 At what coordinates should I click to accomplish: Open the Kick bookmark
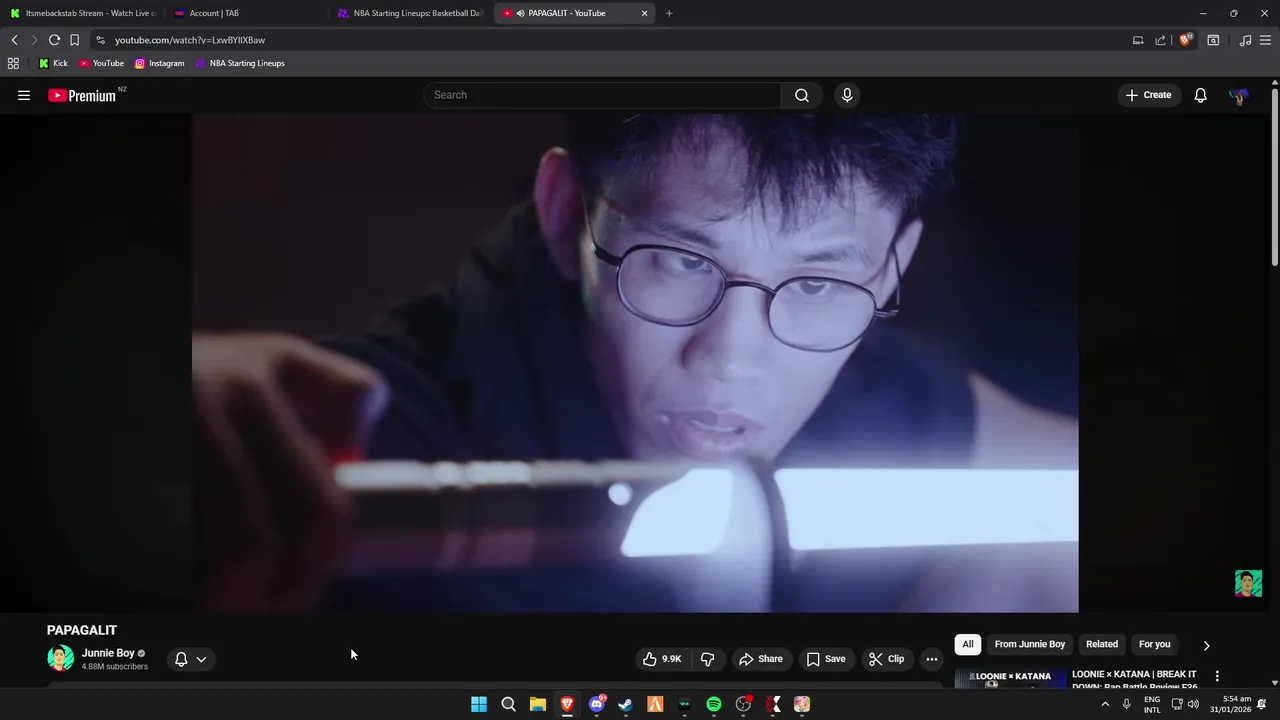click(x=53, y=63)
